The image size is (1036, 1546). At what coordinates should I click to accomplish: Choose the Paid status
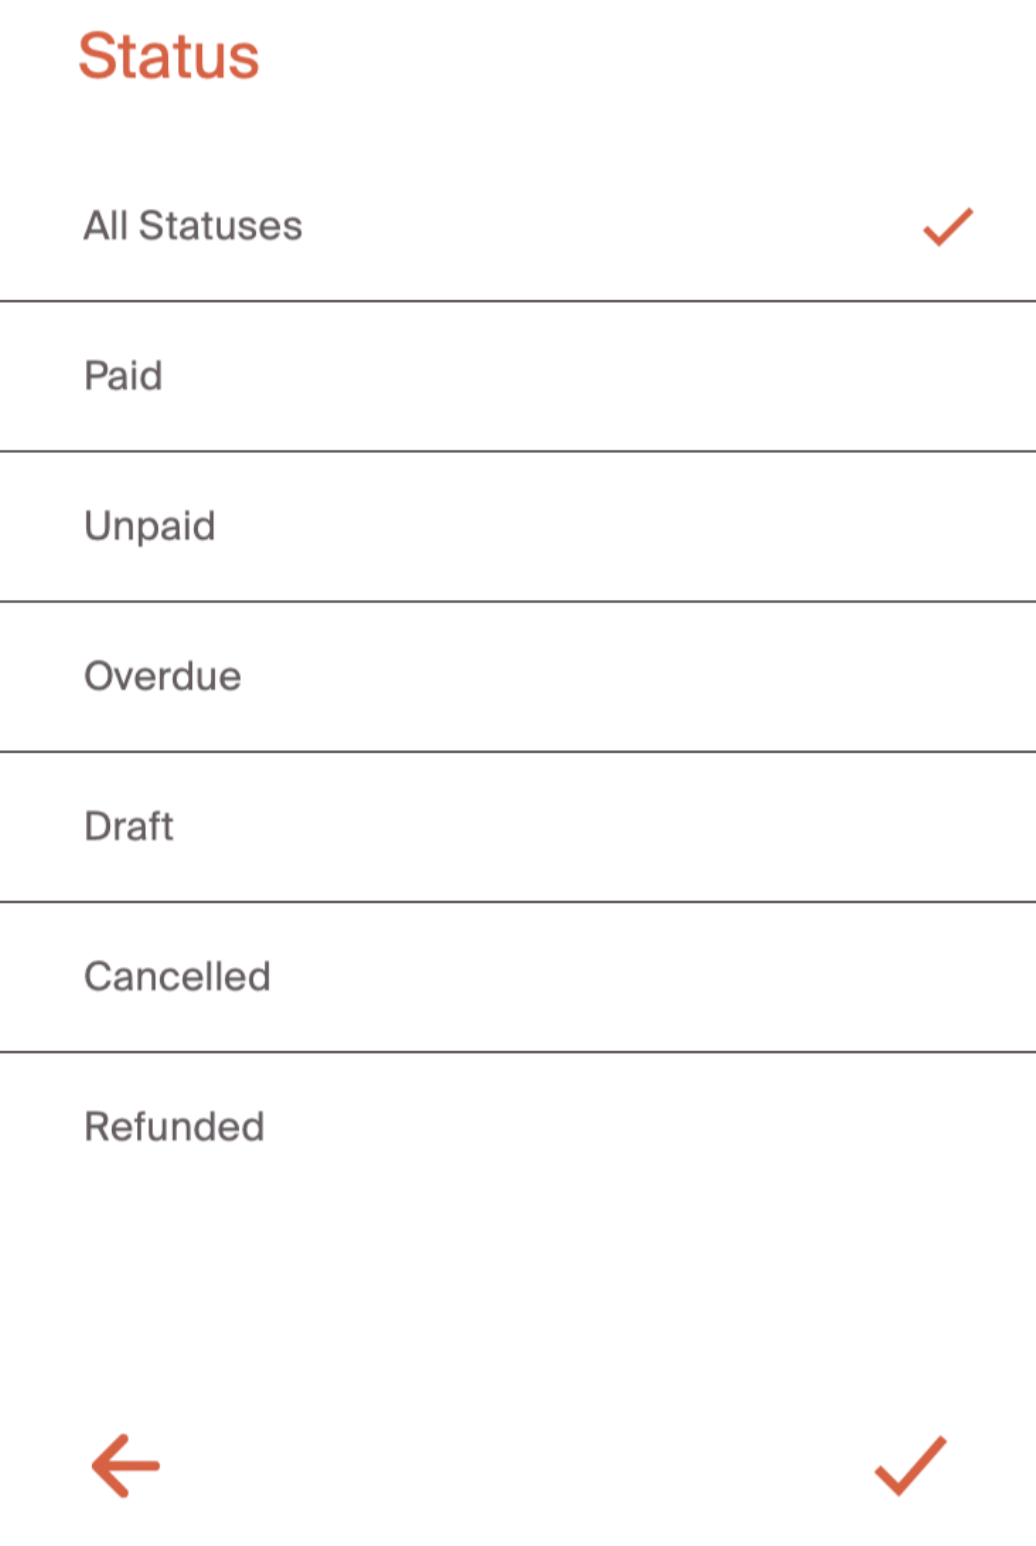(x=123, y=376)
